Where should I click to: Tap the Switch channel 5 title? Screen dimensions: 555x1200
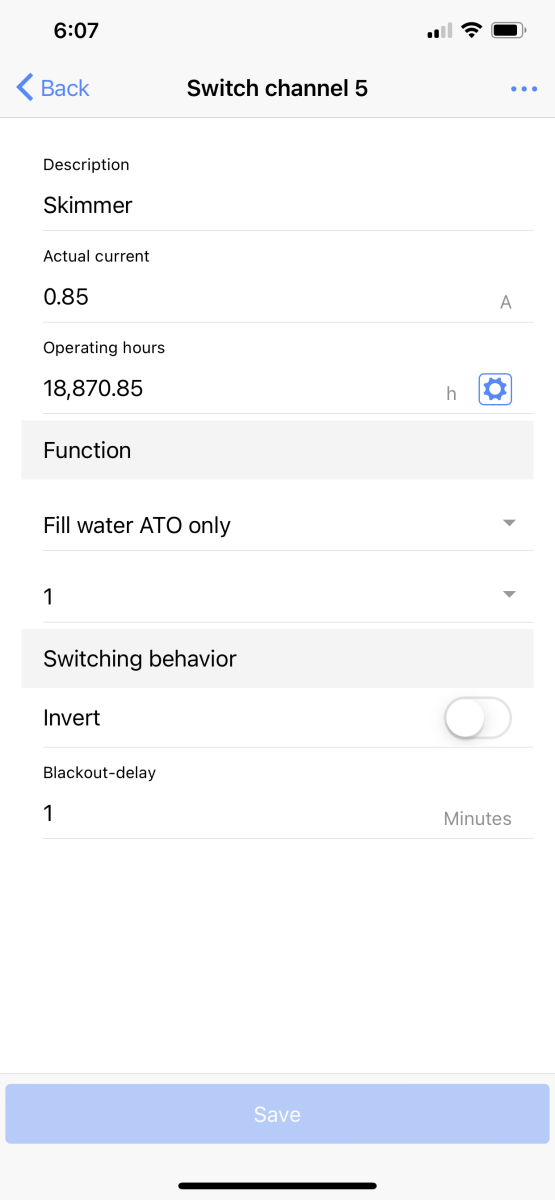pos(277,88)
